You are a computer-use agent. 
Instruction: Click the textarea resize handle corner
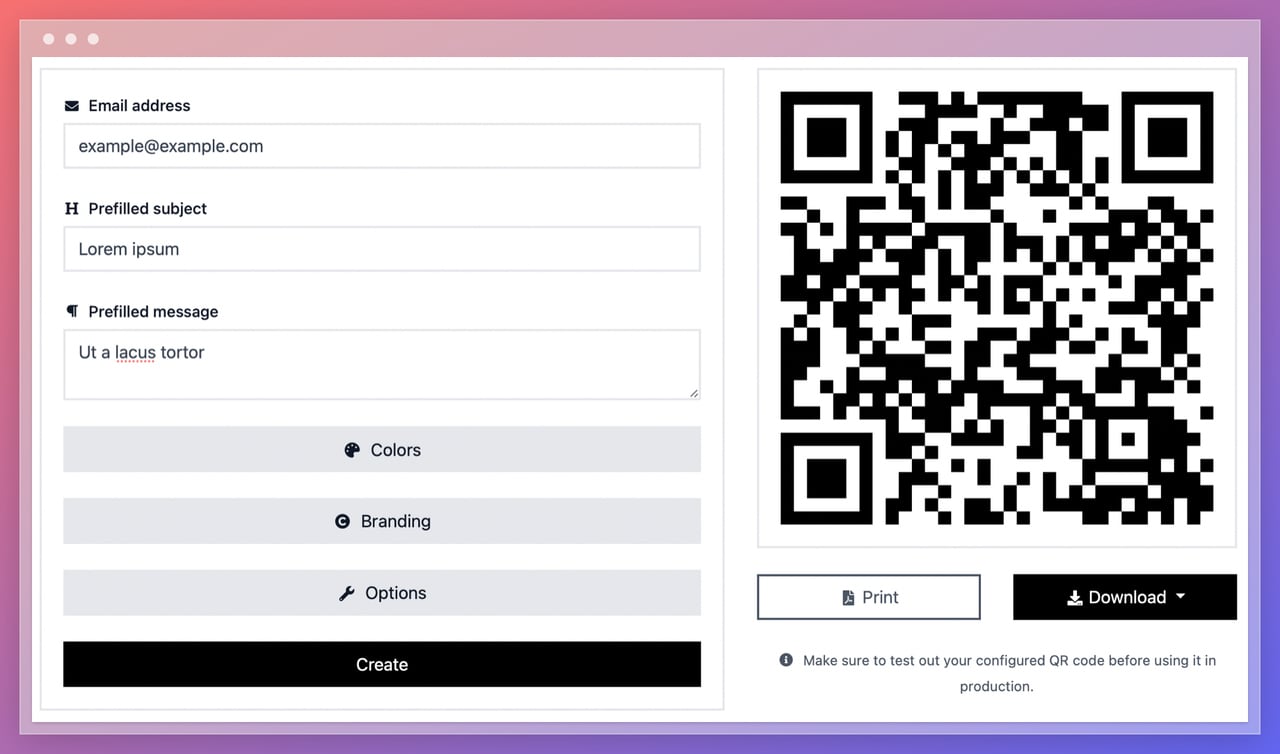[x=693, y=393]
